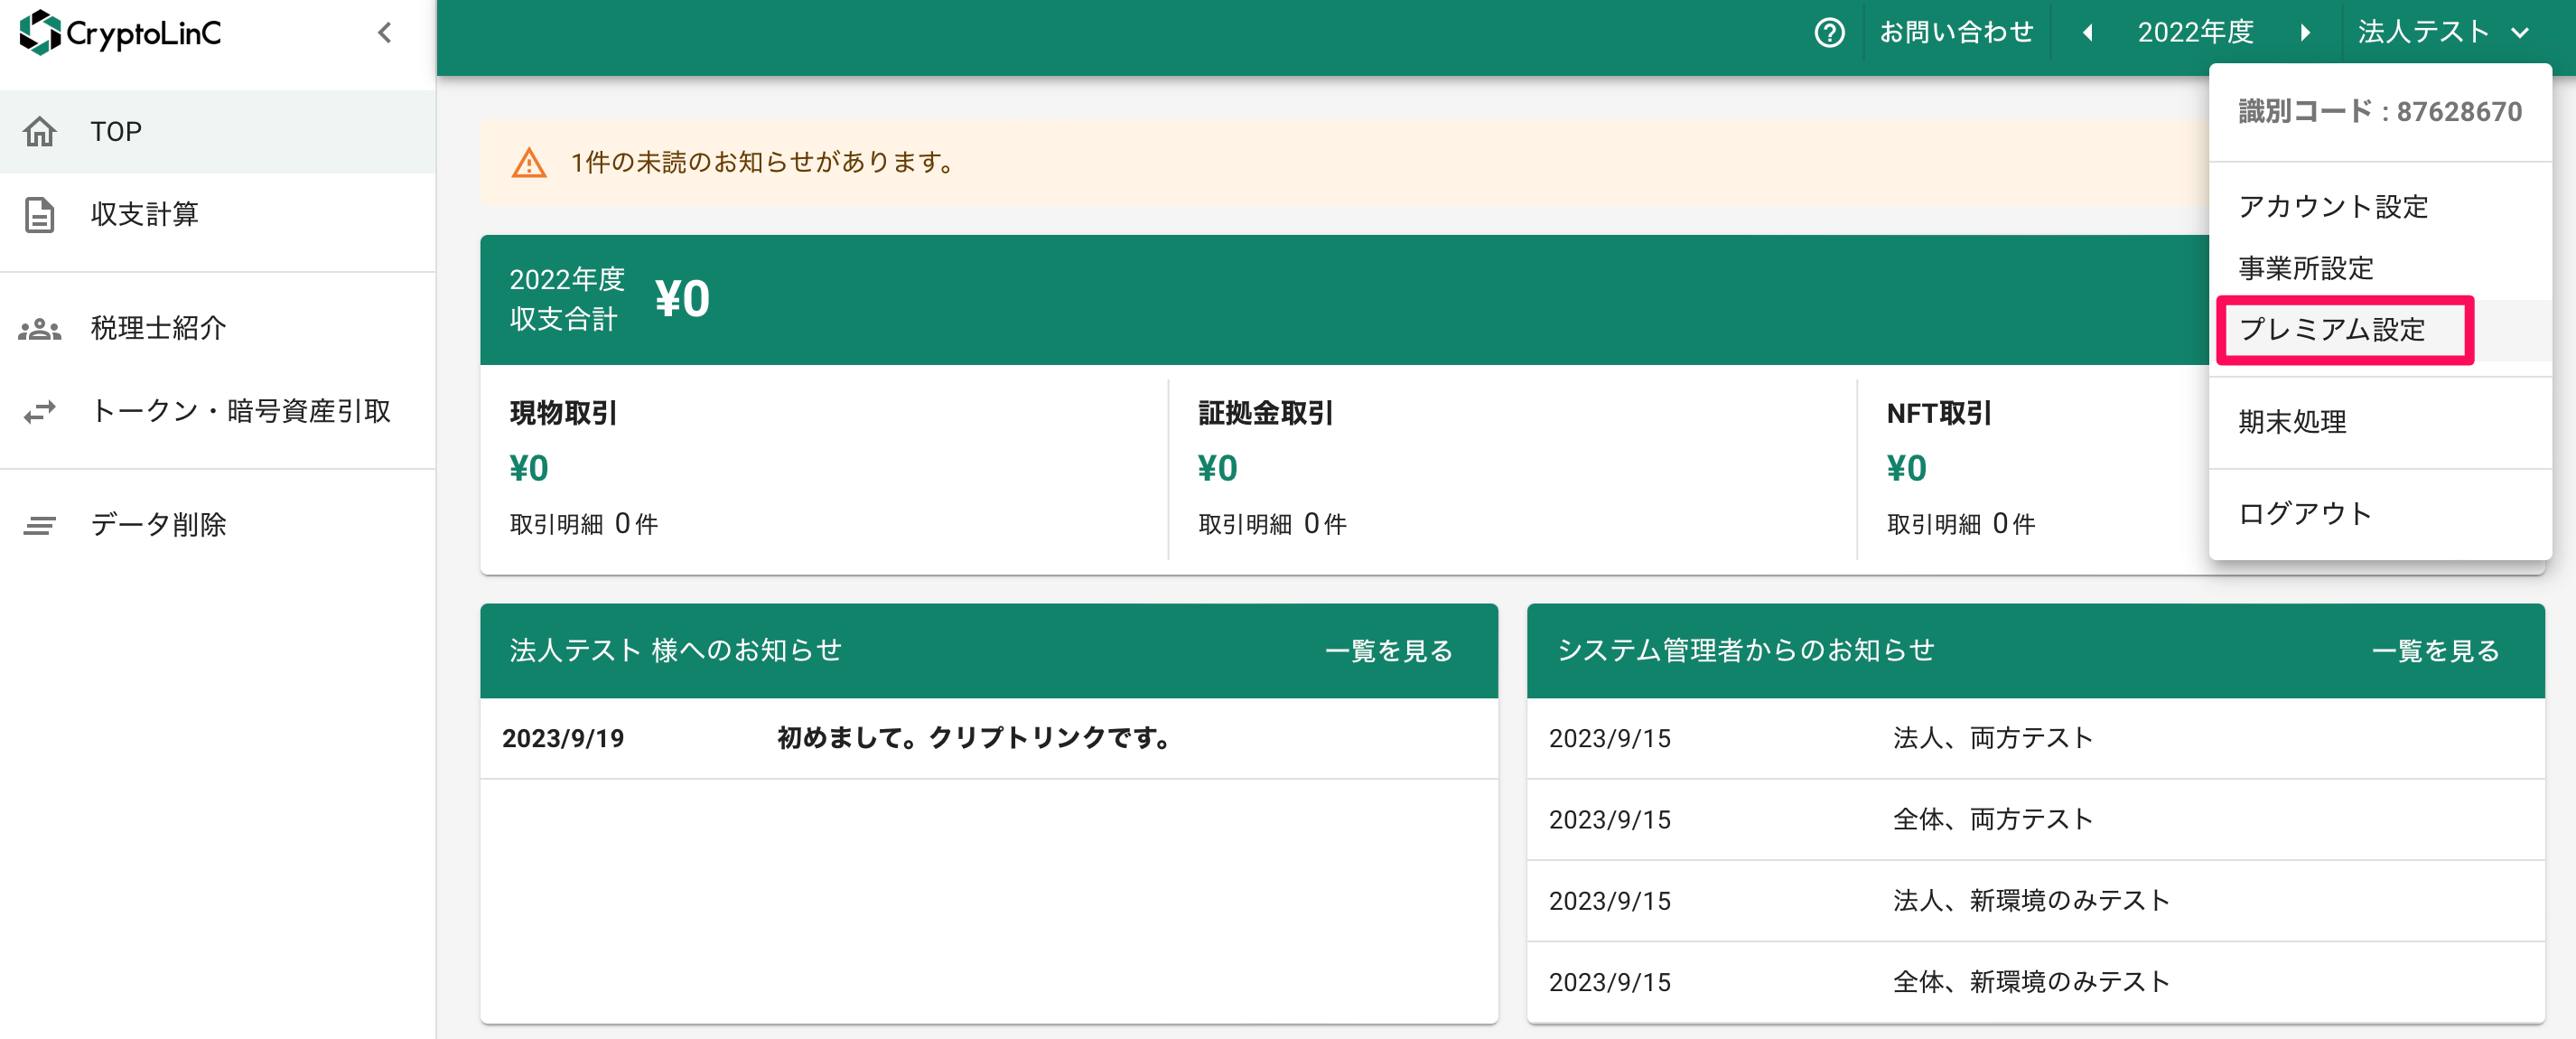
Task: Go to previous fiscal year arrow
Action: pos(2088,33)
